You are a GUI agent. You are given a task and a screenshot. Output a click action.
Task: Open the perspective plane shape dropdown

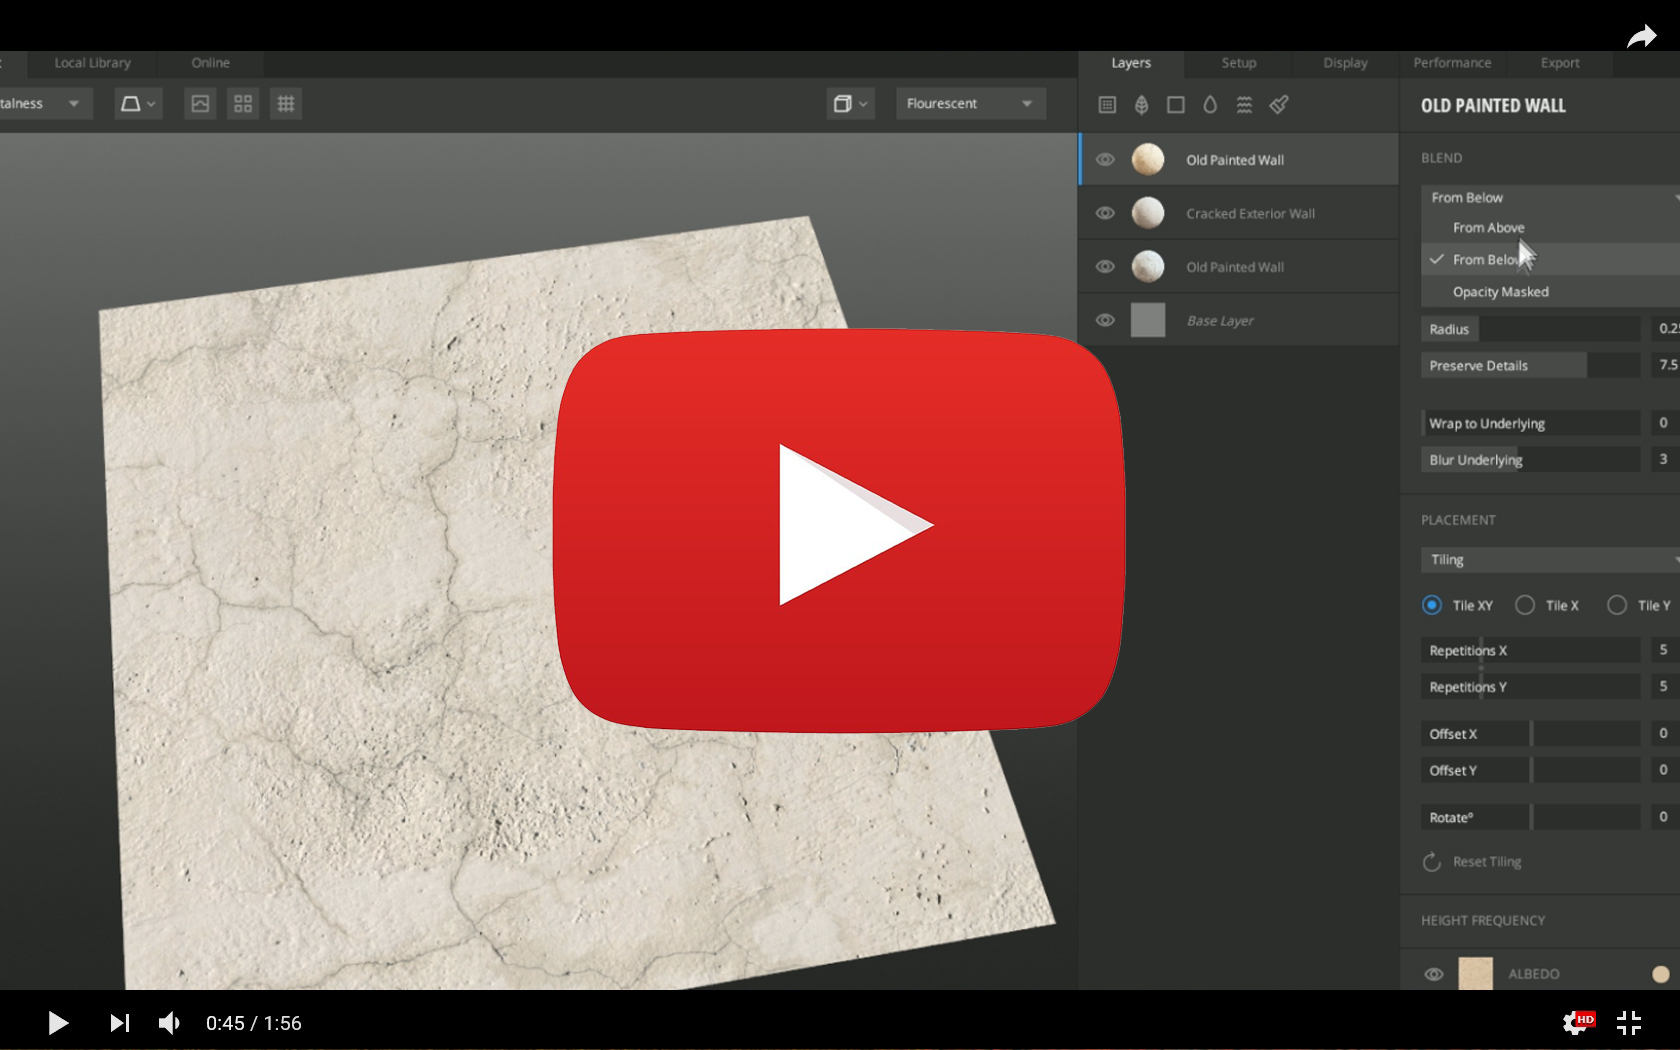[x=138, y=104]
